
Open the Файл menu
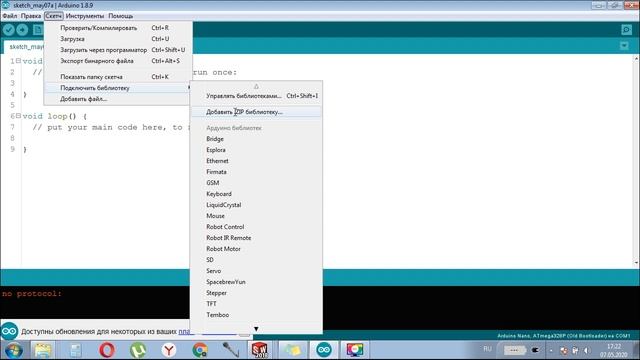coord(10,16)
